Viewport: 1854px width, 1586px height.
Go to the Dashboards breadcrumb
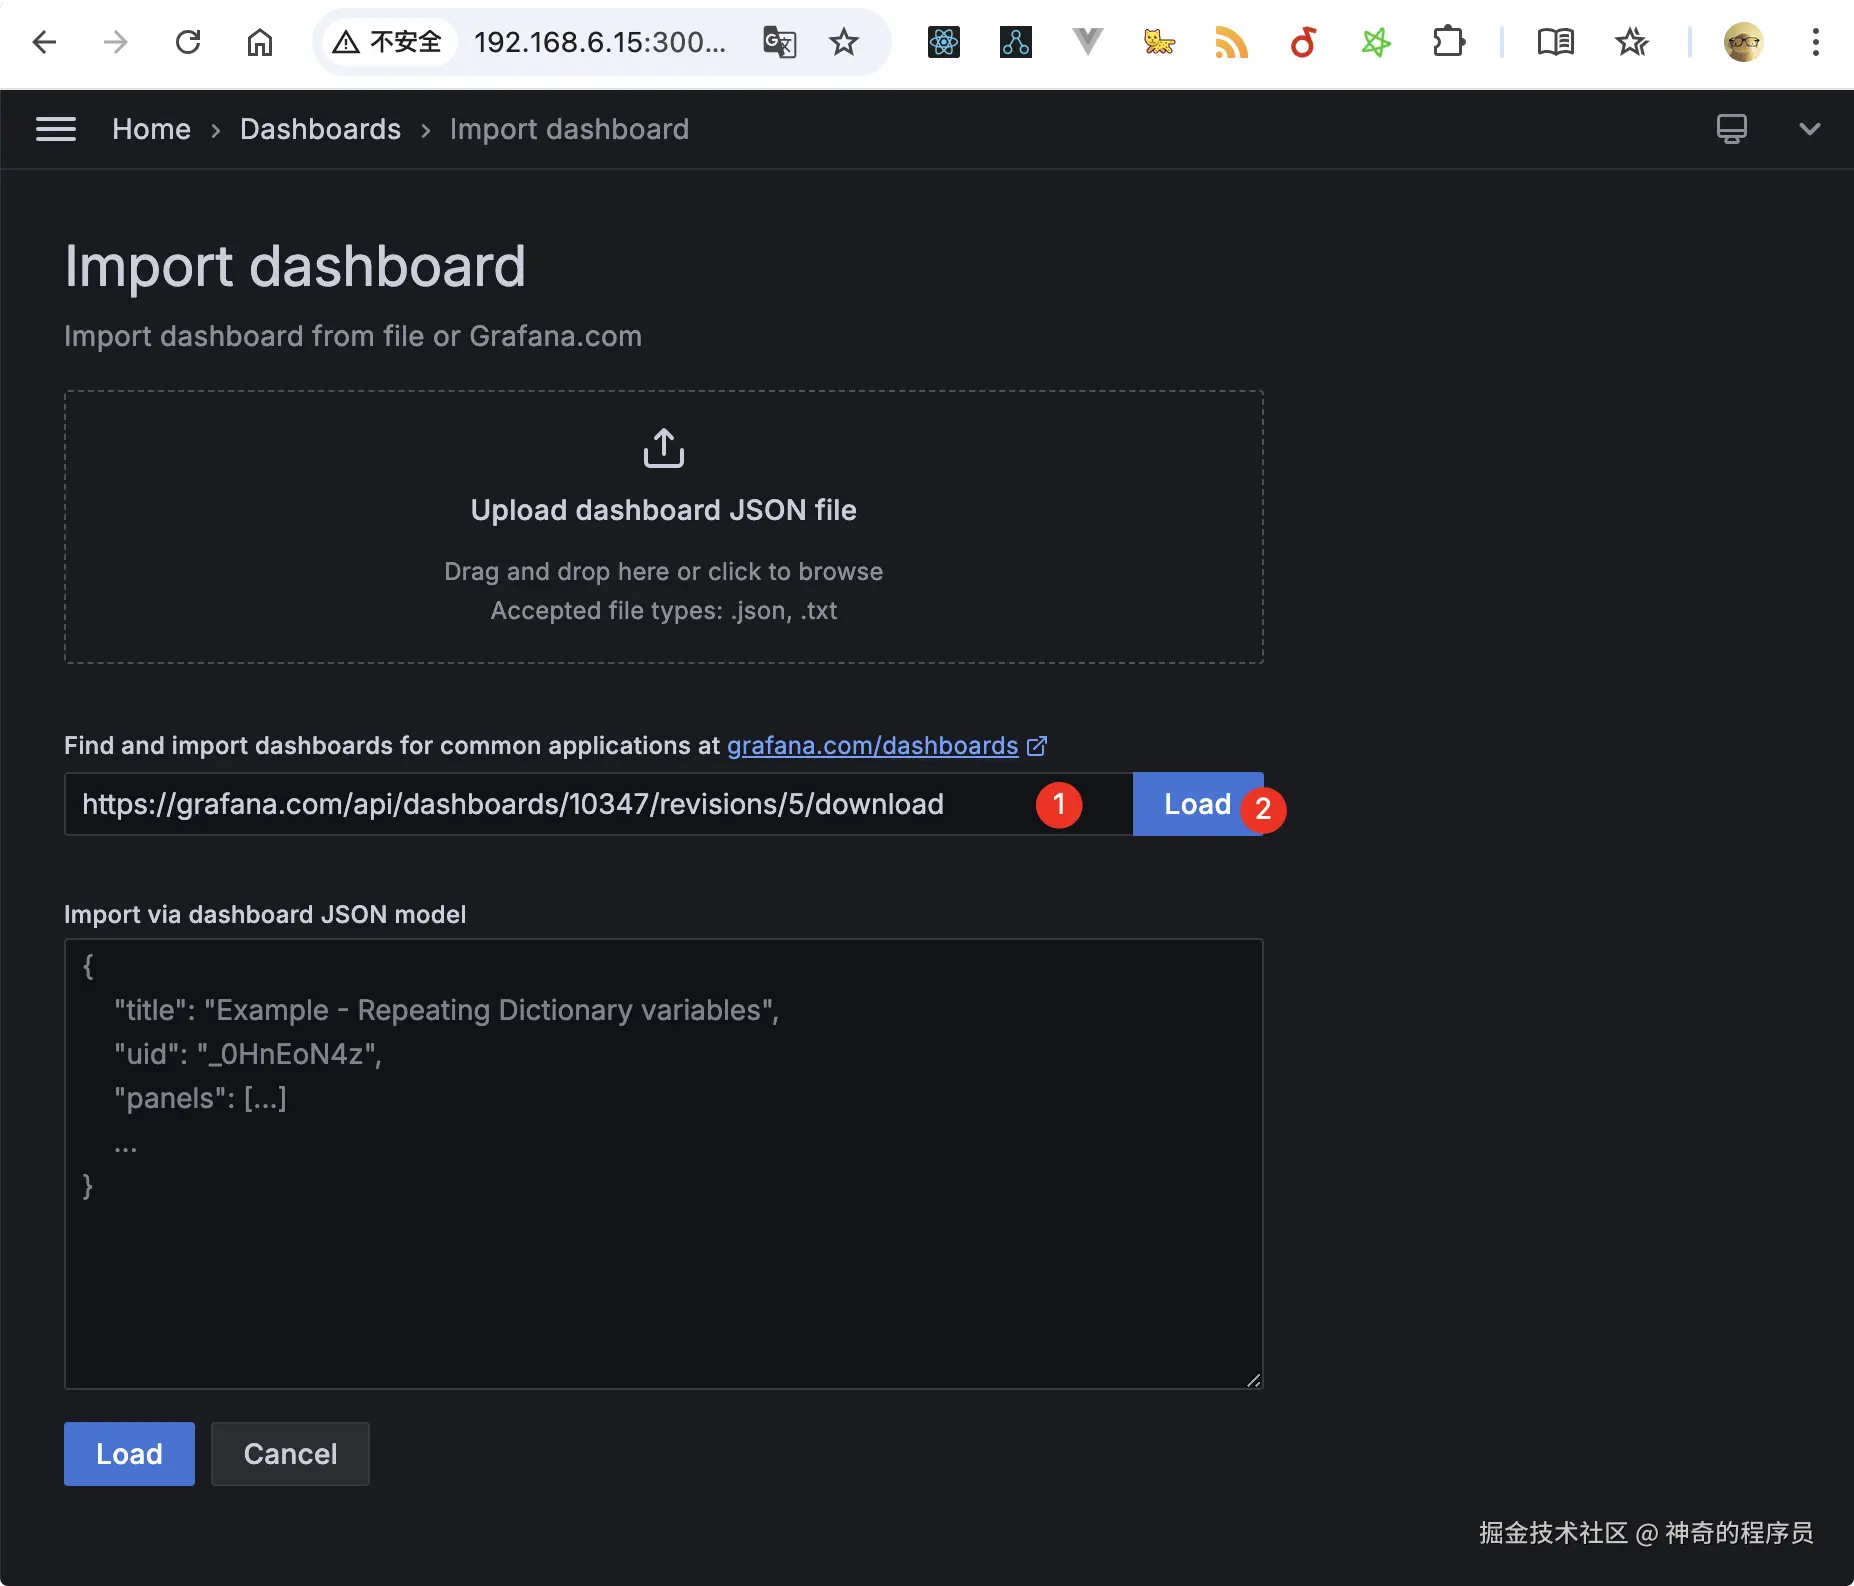point(320,129)
